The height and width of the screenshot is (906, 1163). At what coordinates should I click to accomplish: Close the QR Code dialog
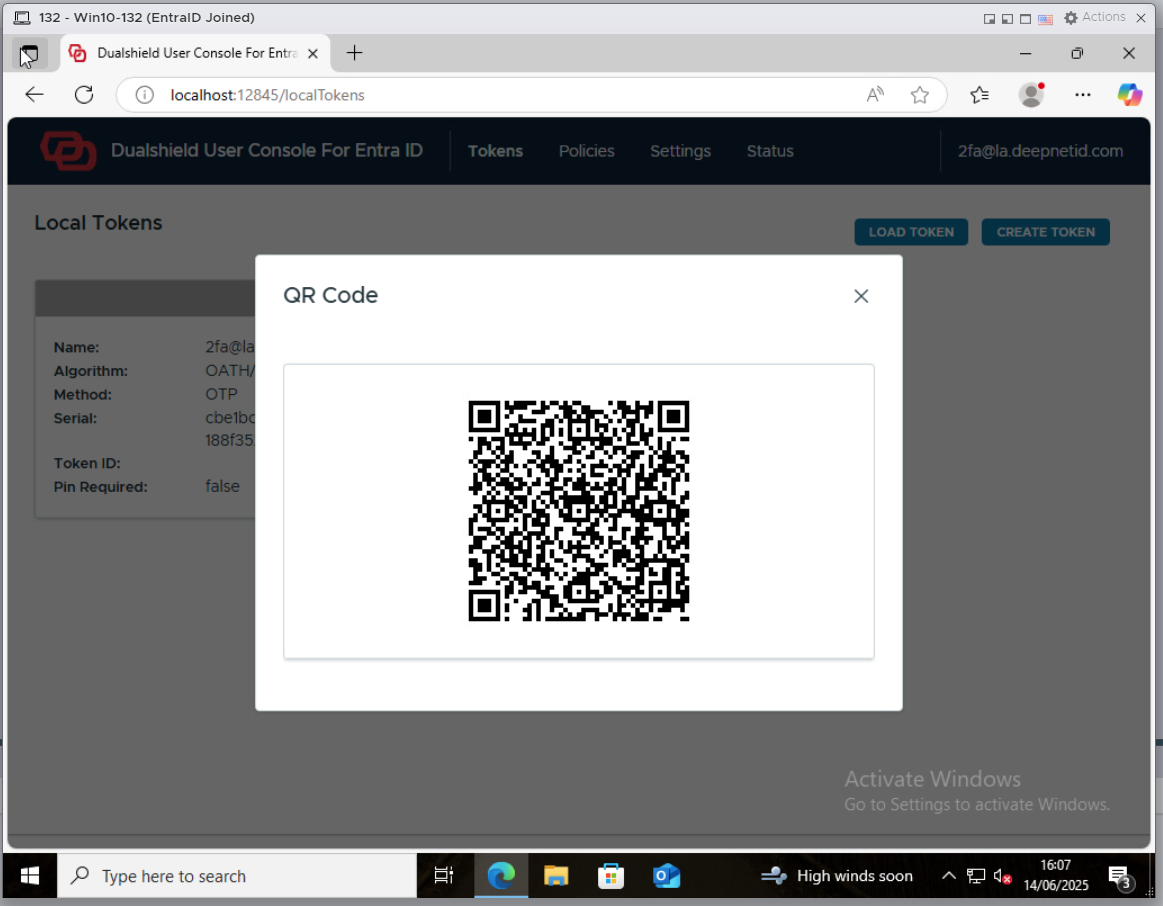(861, 296)
